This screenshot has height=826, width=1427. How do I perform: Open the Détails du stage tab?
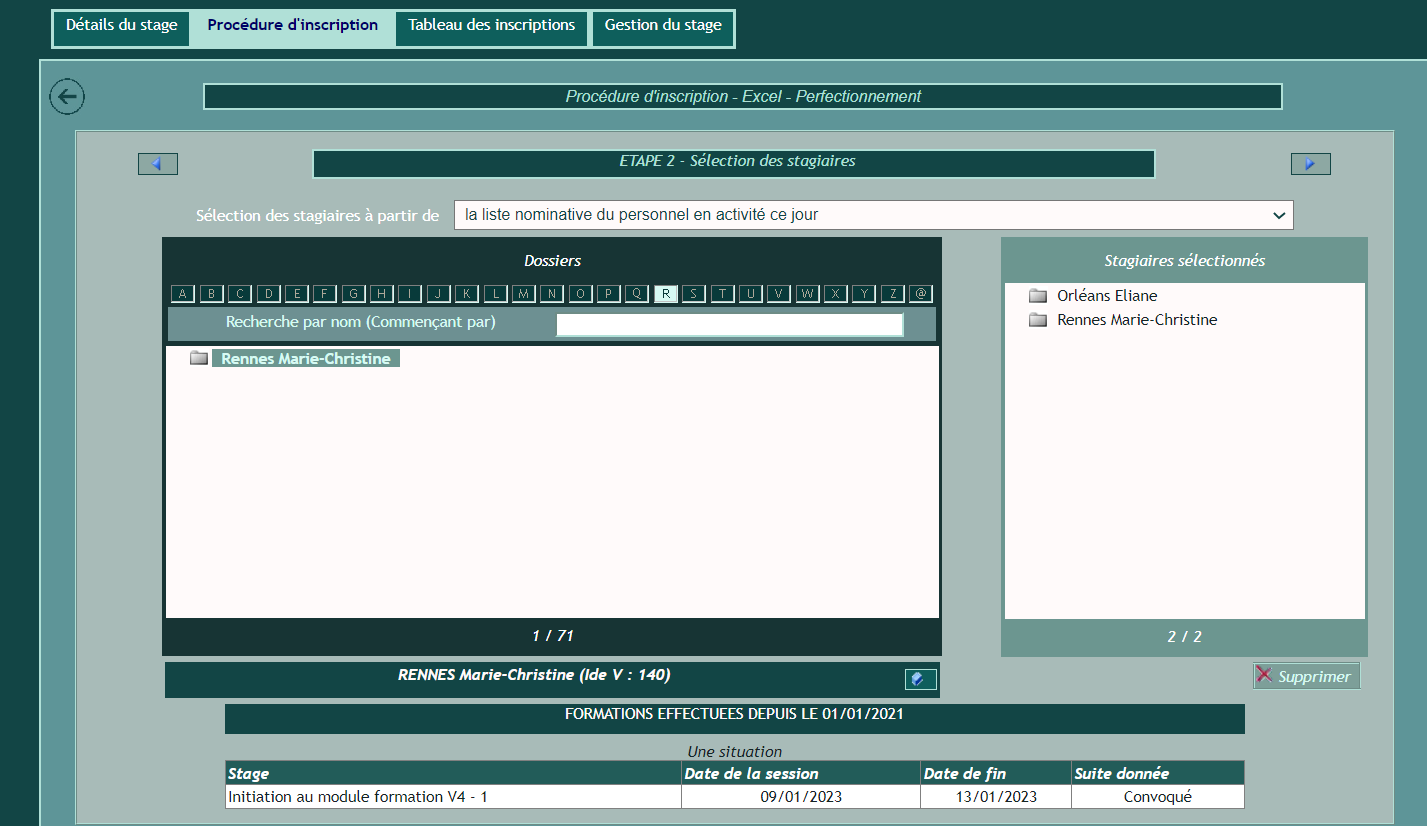[121, 26]
